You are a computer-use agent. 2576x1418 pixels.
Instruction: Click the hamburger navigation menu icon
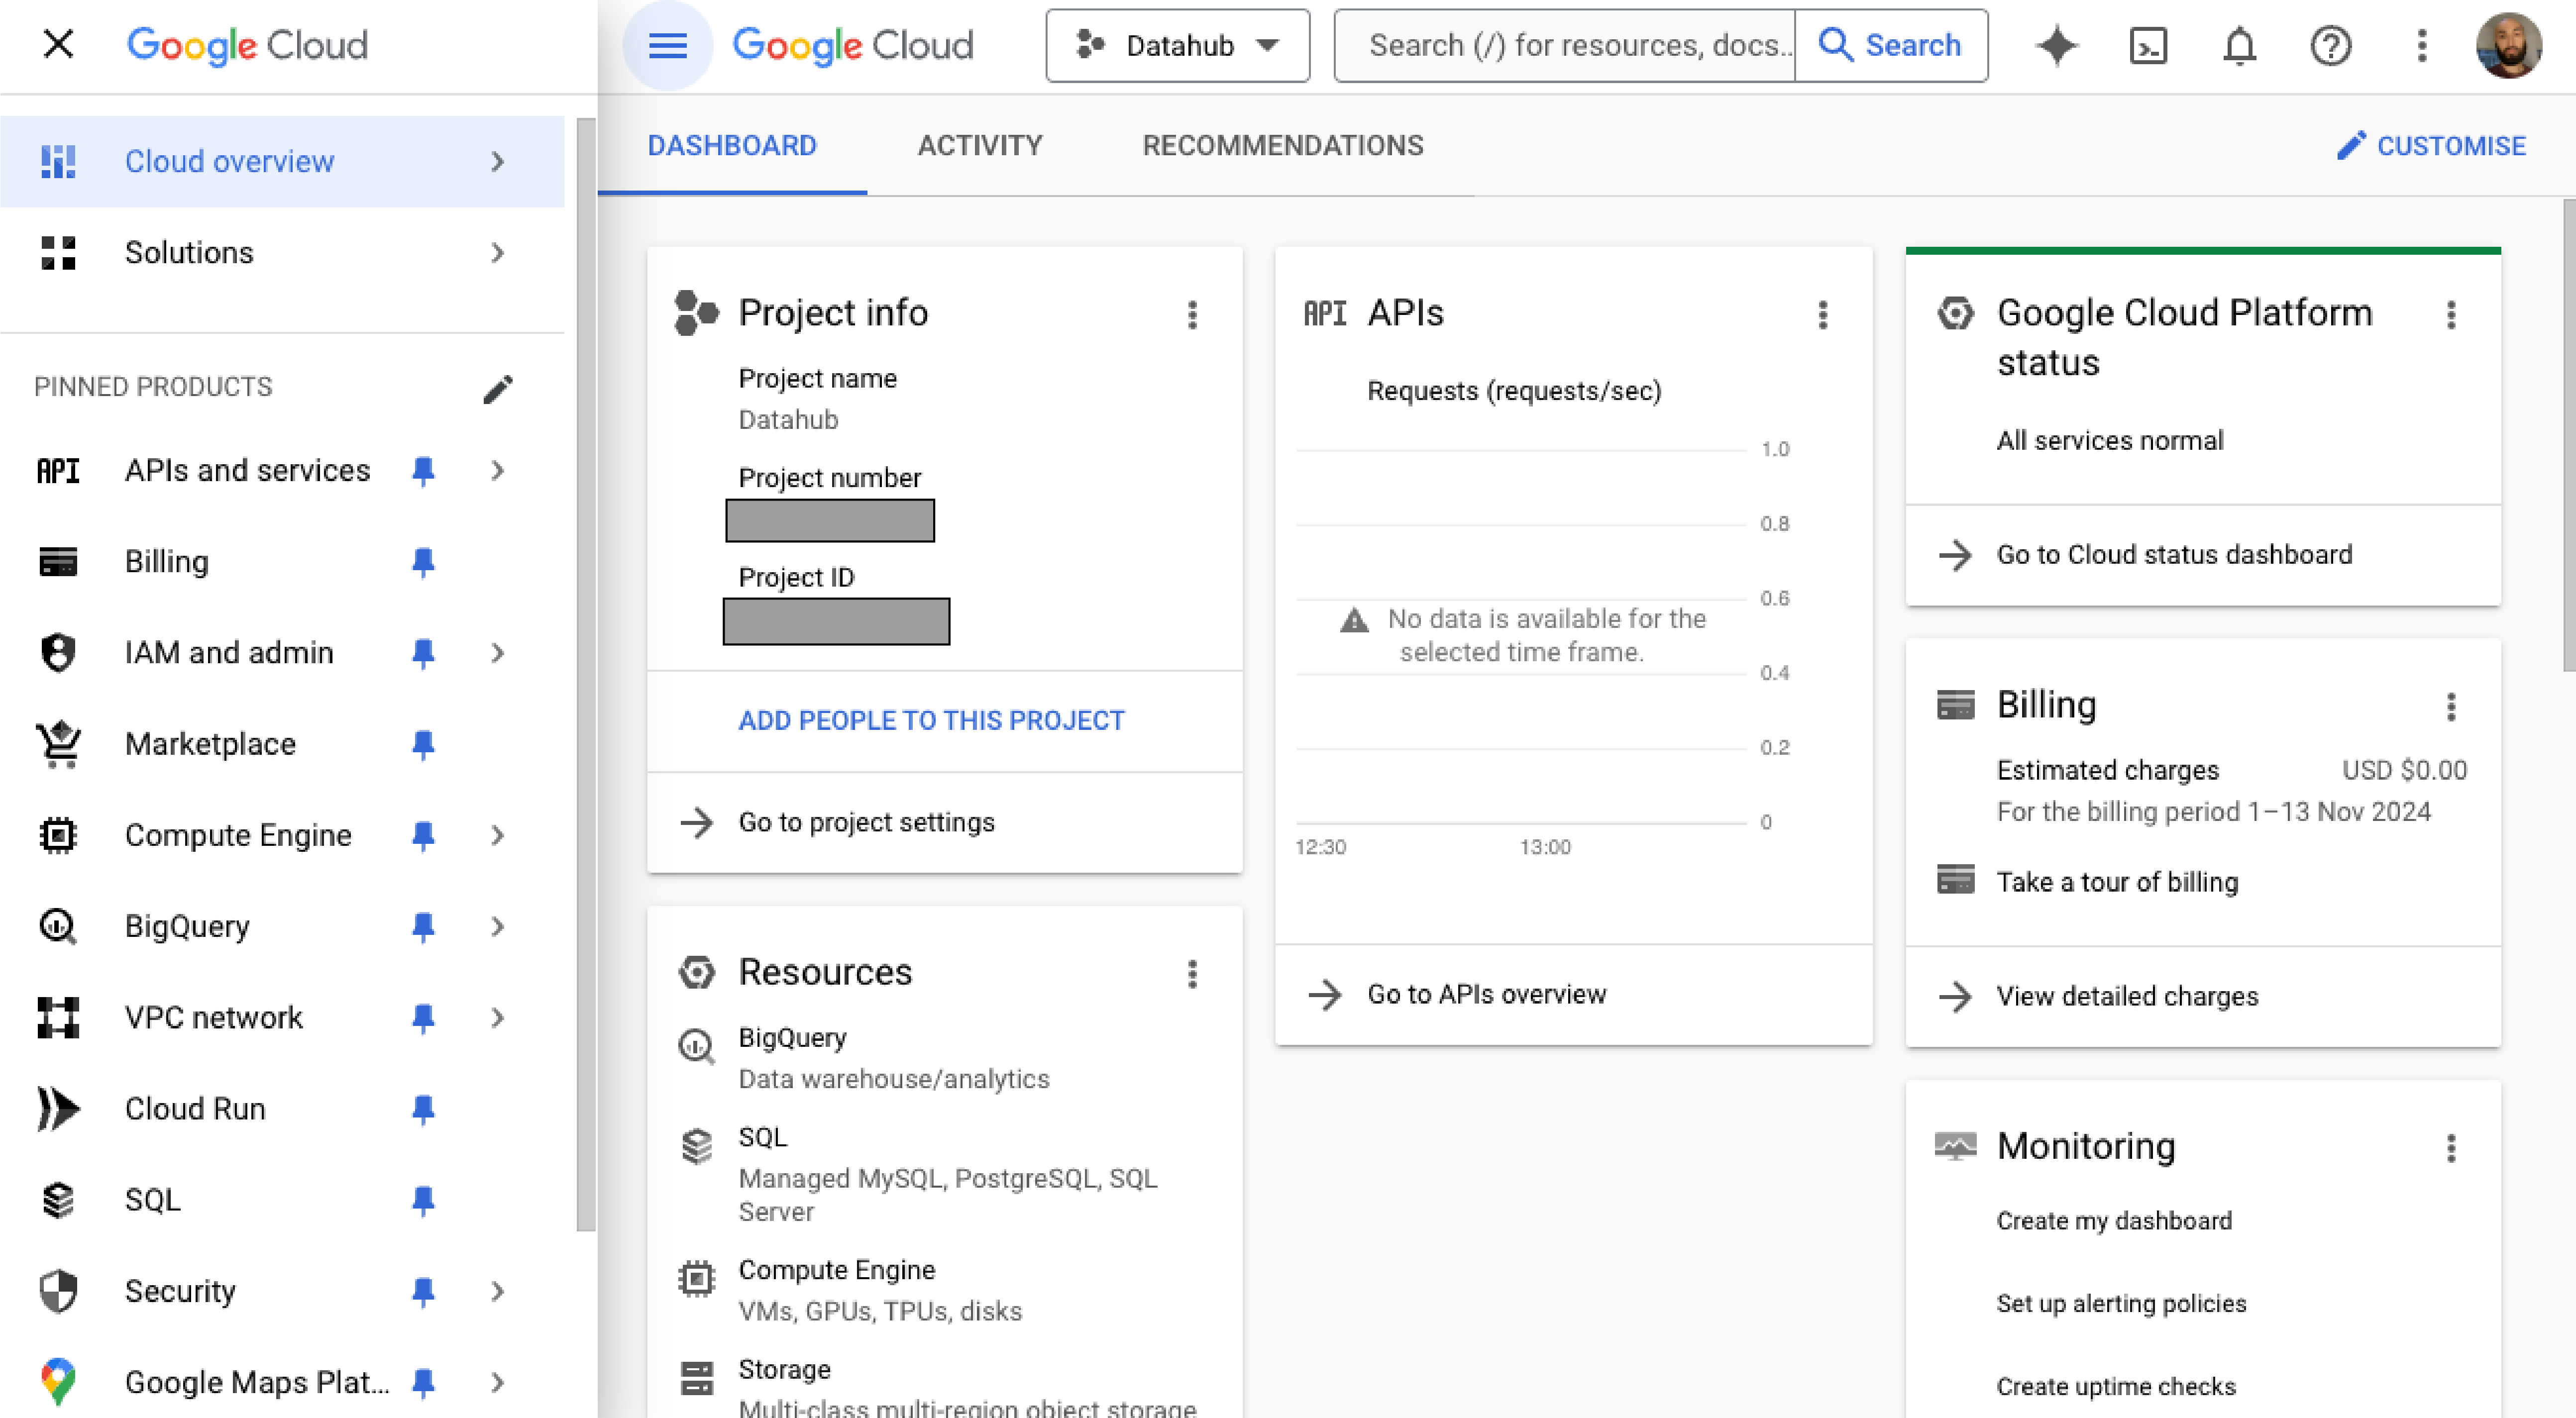point(667,46)
